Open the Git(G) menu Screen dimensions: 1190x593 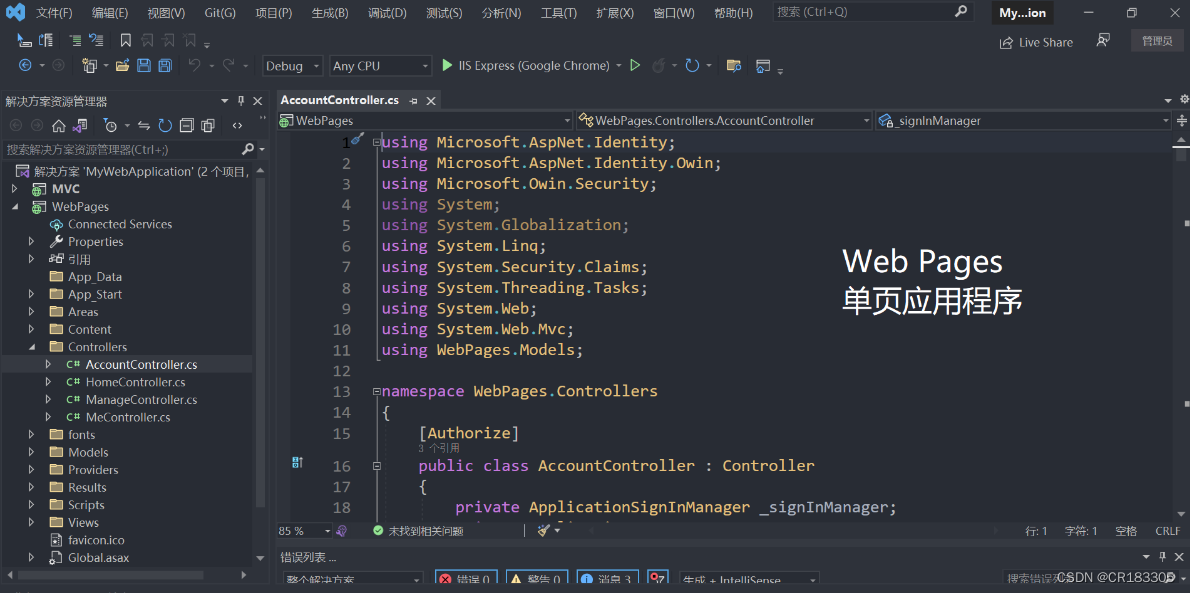pyautogui.click(x=220, y=13)
